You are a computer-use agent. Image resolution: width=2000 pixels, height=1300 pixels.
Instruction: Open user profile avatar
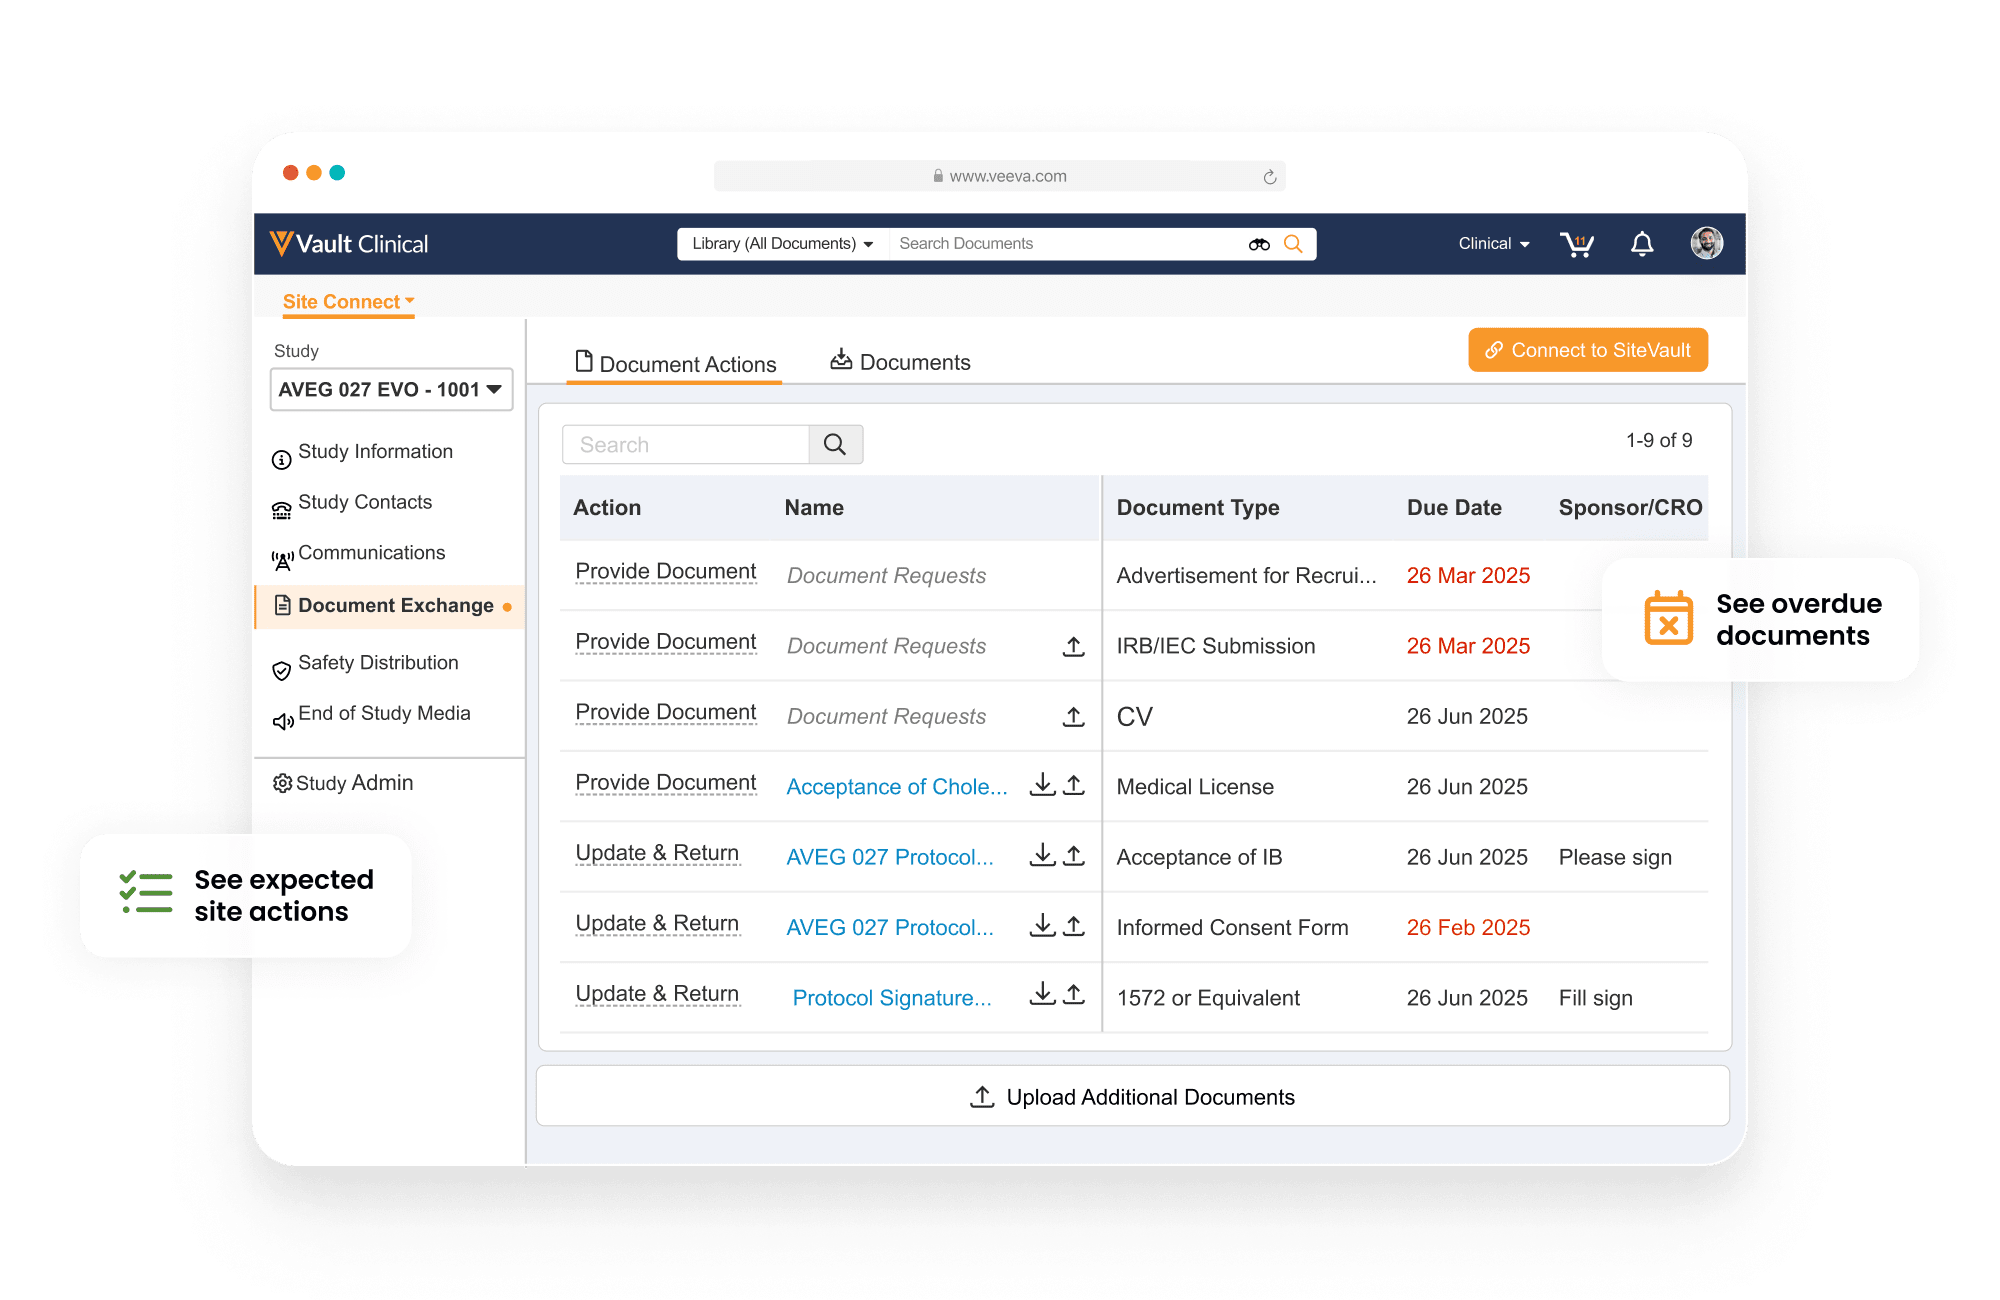1706,243
